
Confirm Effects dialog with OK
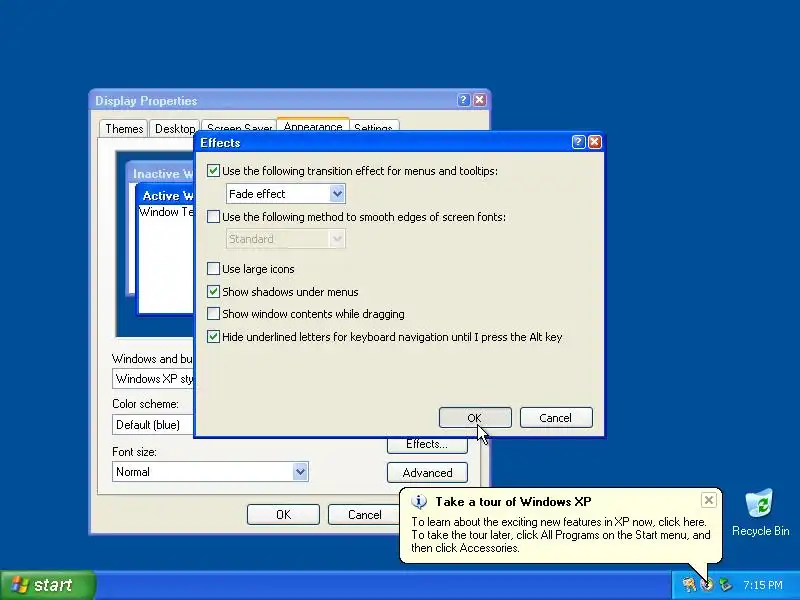click(475, 418)
